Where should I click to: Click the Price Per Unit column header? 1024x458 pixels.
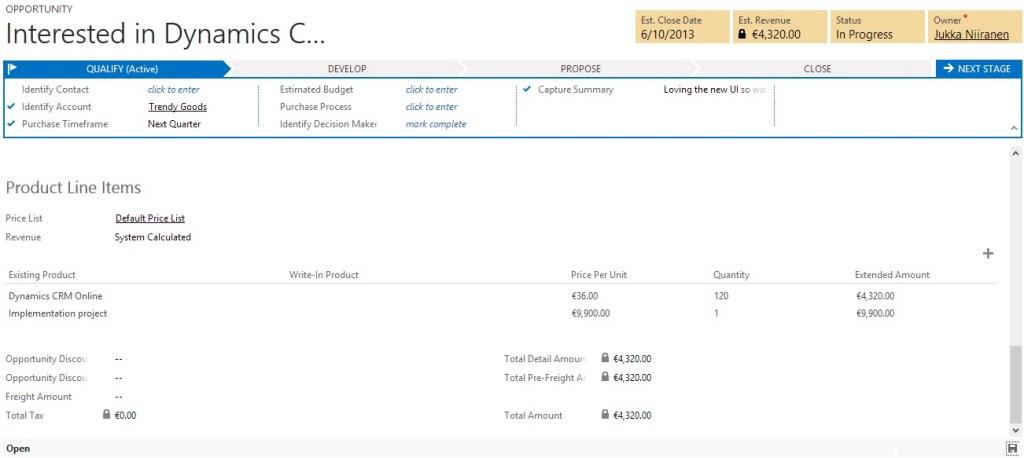[599, 275]
